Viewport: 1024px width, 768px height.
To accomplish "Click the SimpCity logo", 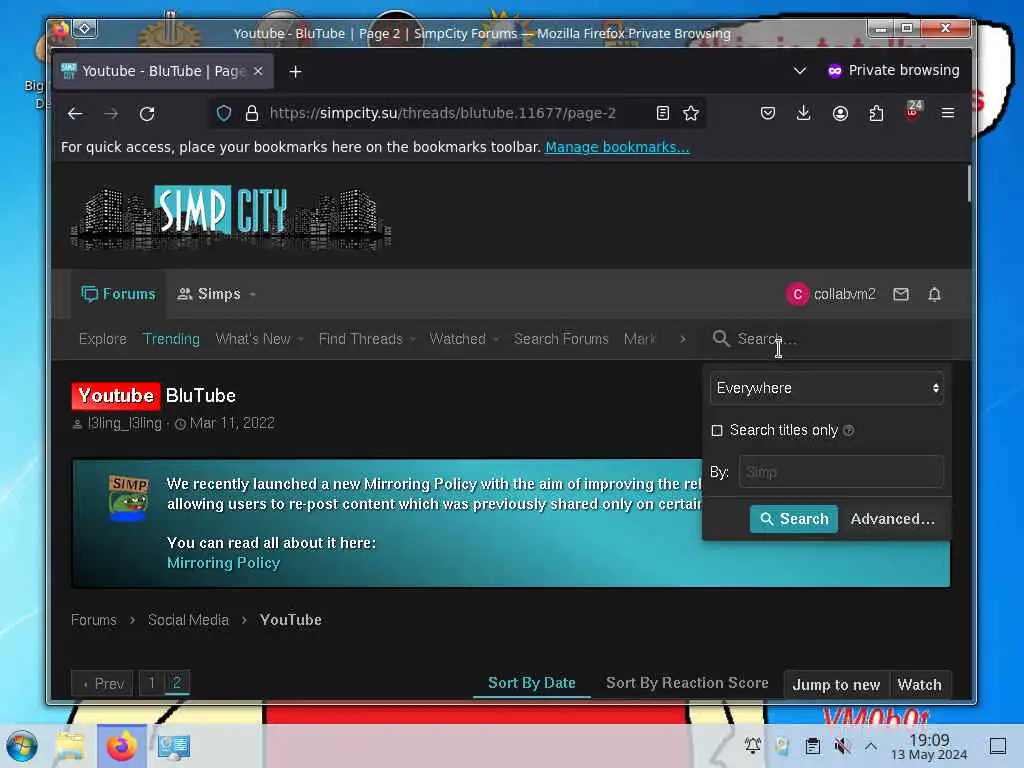I will (x=231, y=215).
